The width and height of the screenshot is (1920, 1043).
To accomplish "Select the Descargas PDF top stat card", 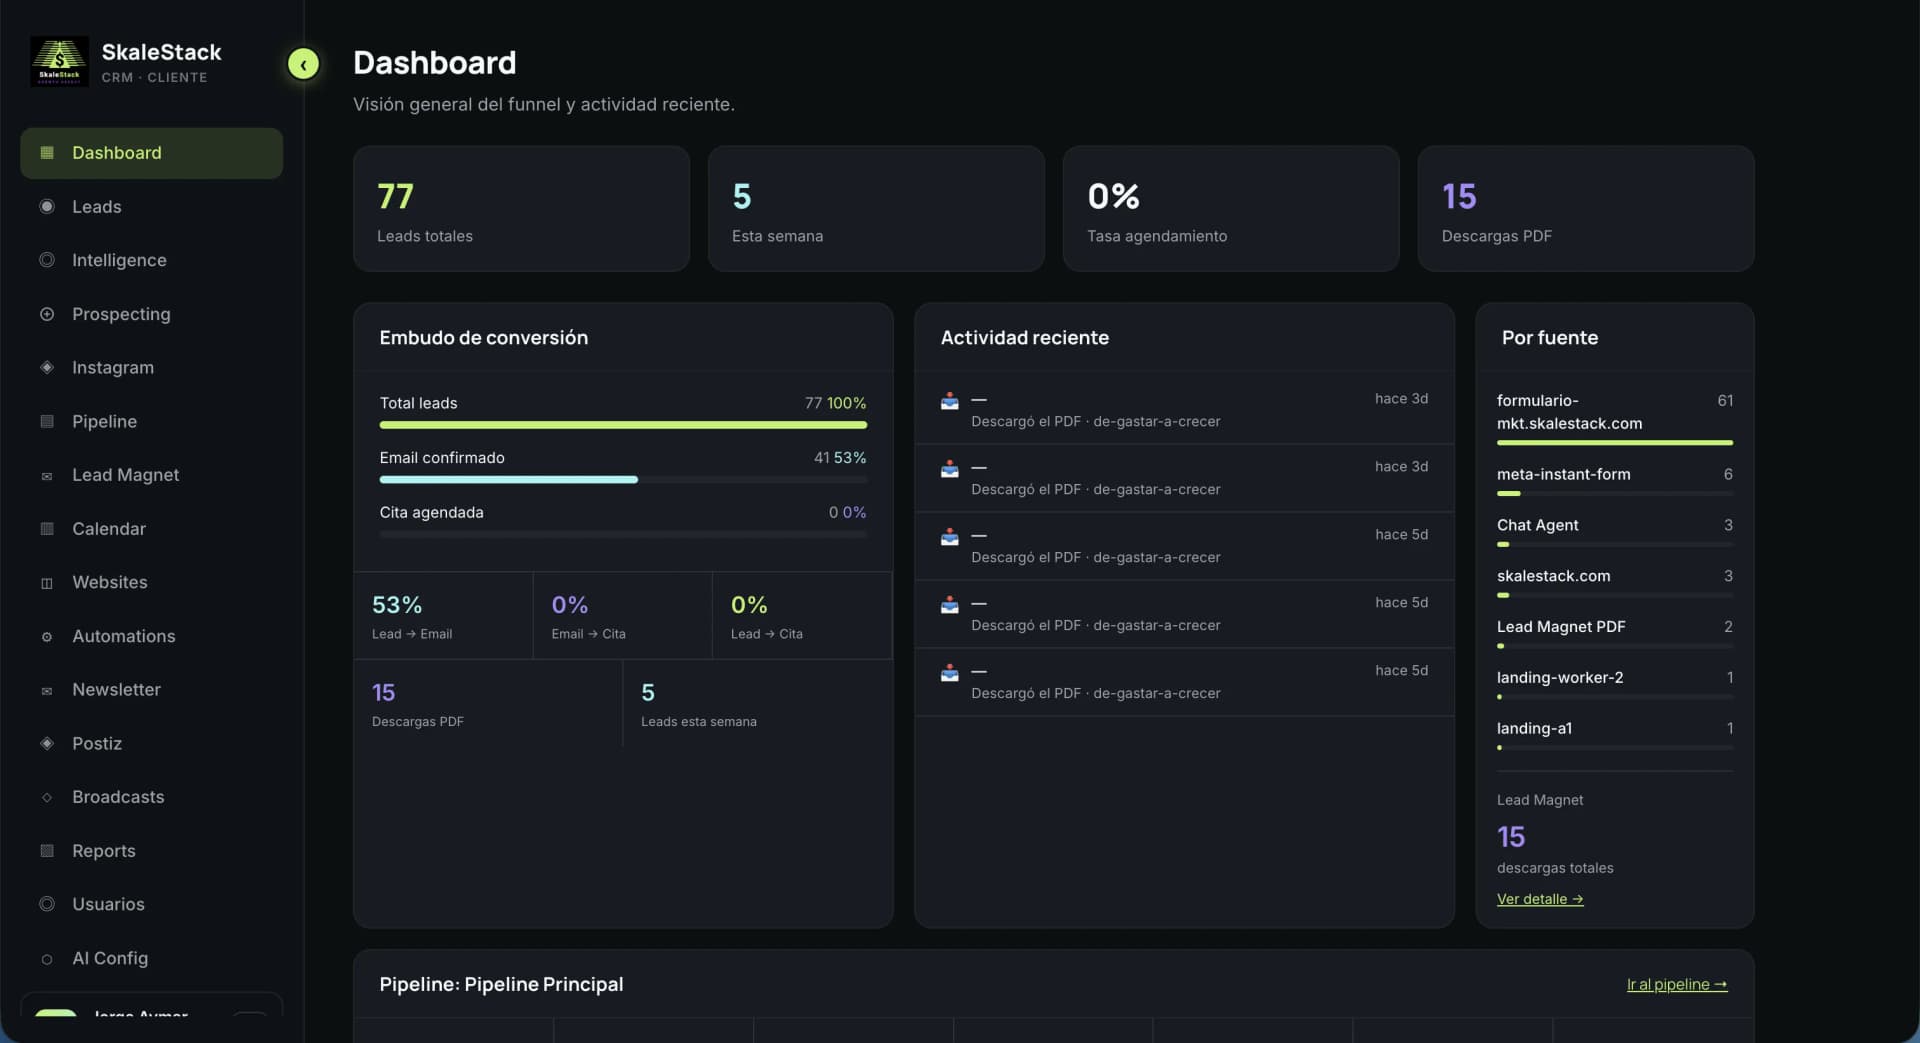I will click(x=1586, y=209).
